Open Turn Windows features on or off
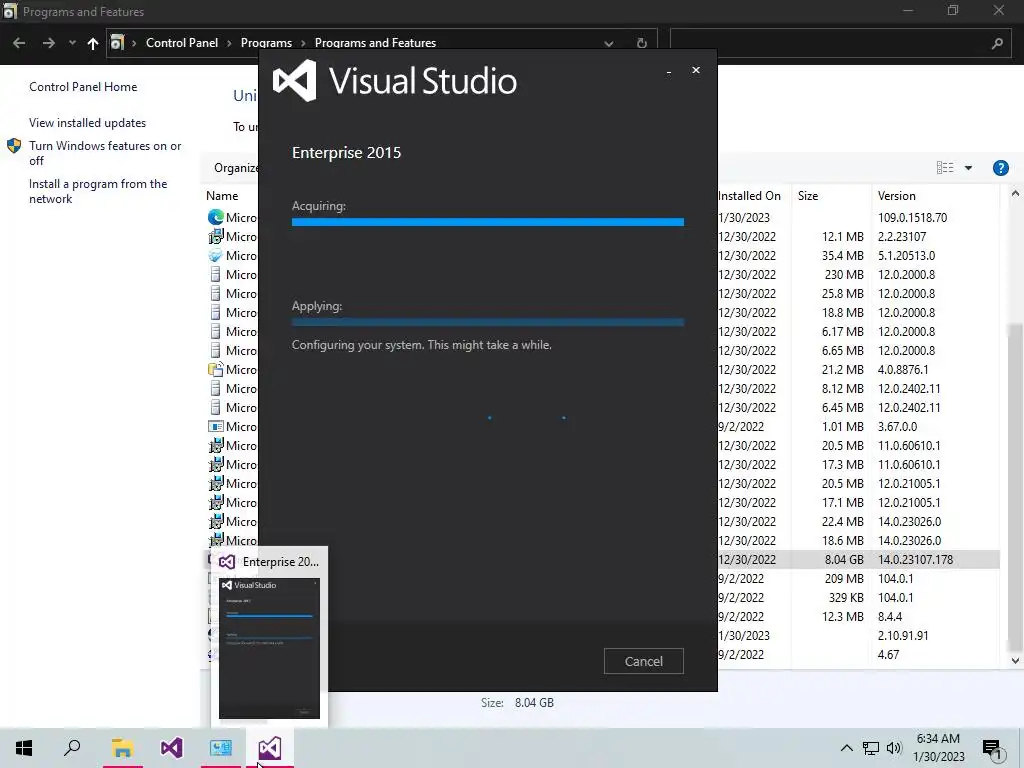This screenshot has height=768, width=1024. tap(104, 153)
